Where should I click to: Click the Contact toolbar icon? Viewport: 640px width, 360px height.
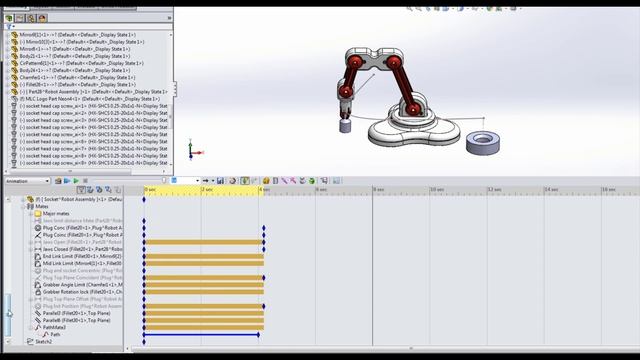click(x=302, y=180)
